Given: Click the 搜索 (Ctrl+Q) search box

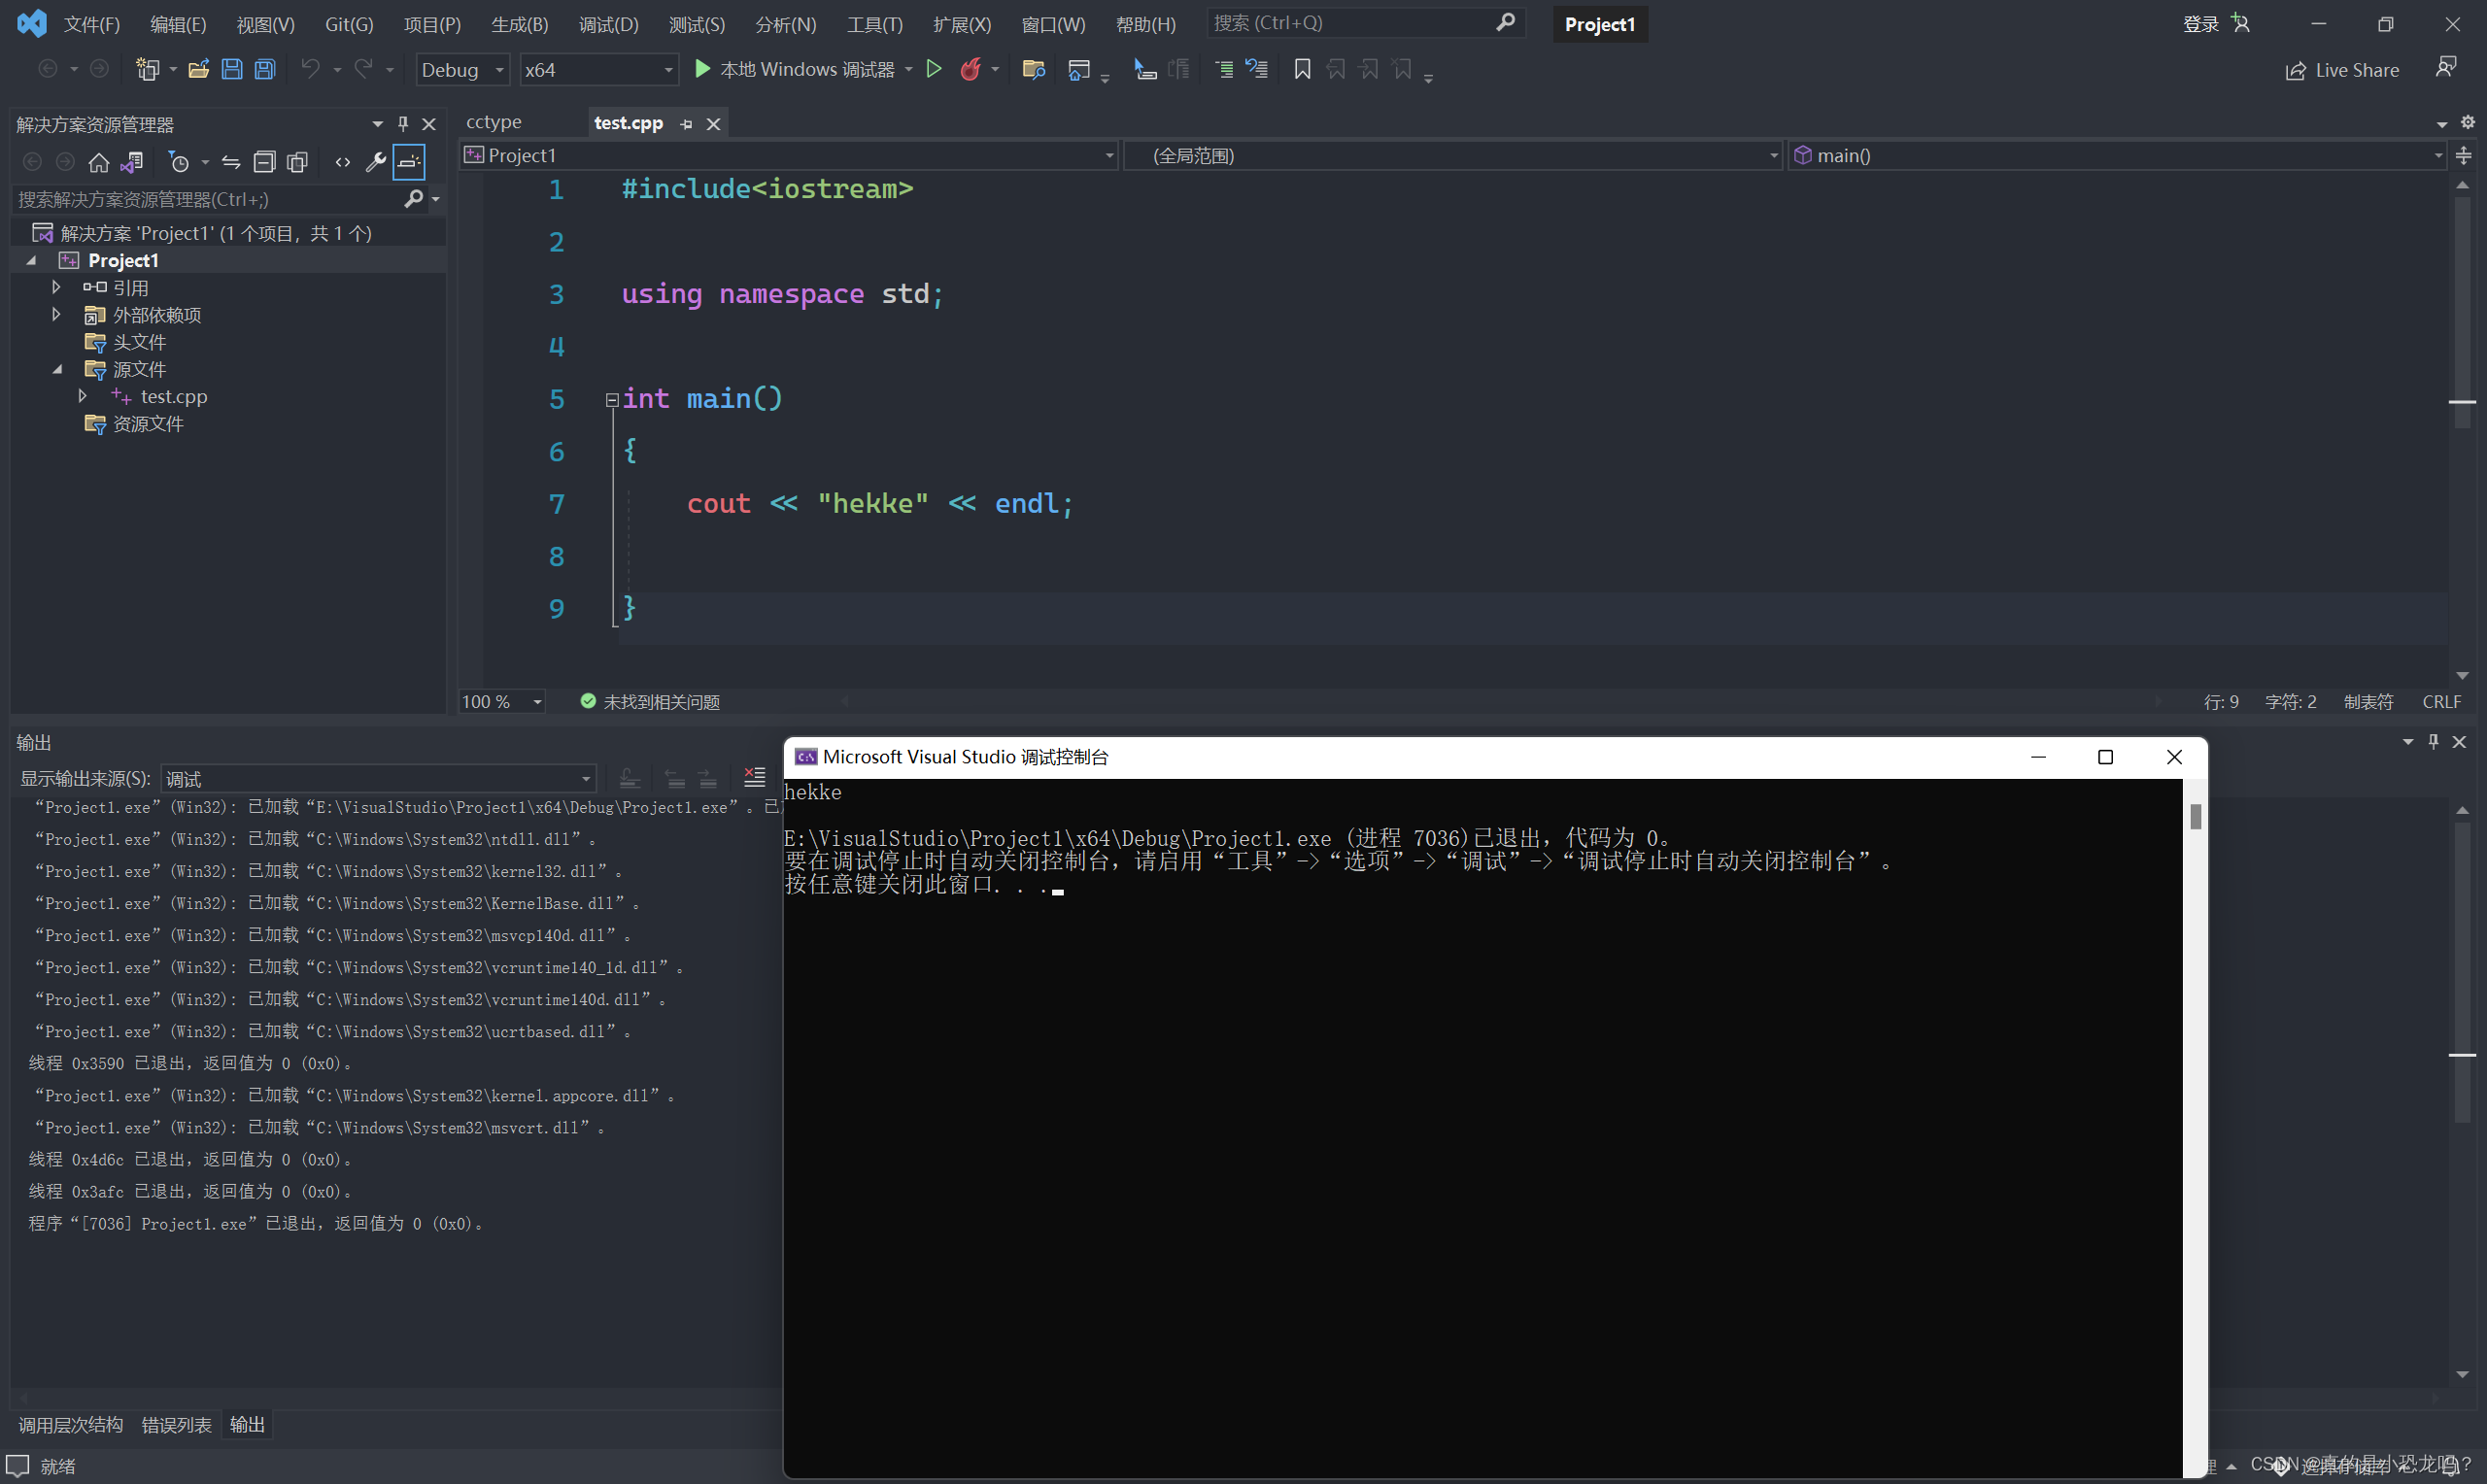Looking at the screenshot, I should tap(1350, 23).
